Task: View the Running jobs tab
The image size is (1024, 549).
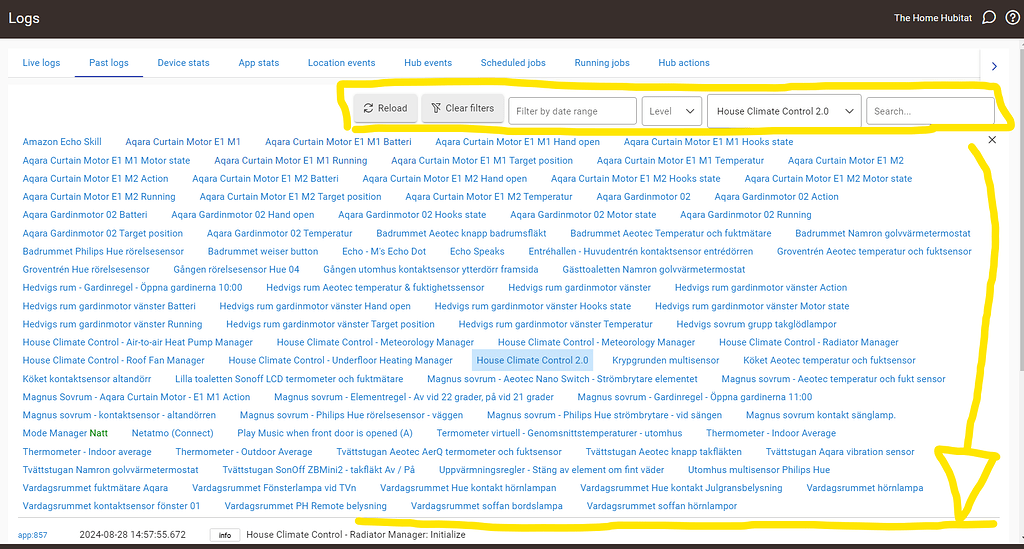Action: point(602,63)
